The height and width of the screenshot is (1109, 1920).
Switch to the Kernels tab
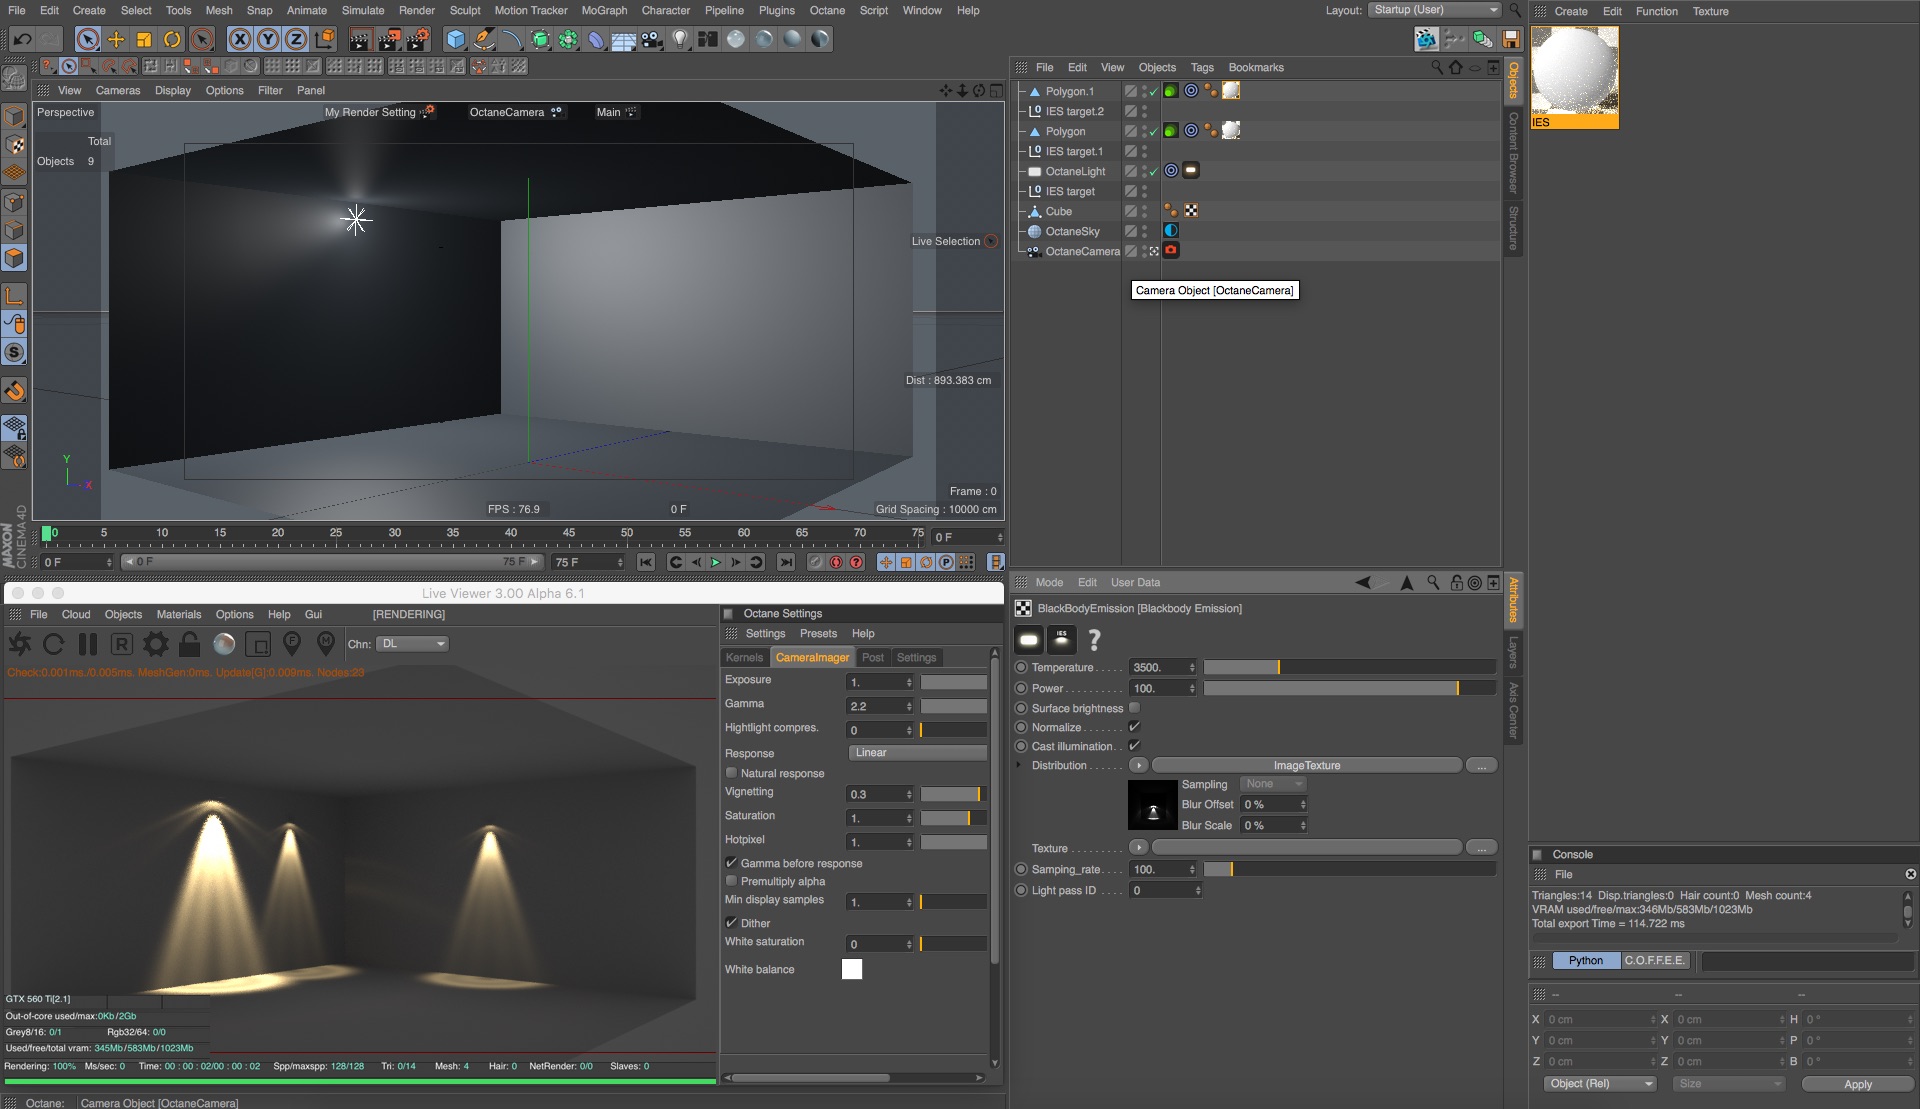point(744,657)
